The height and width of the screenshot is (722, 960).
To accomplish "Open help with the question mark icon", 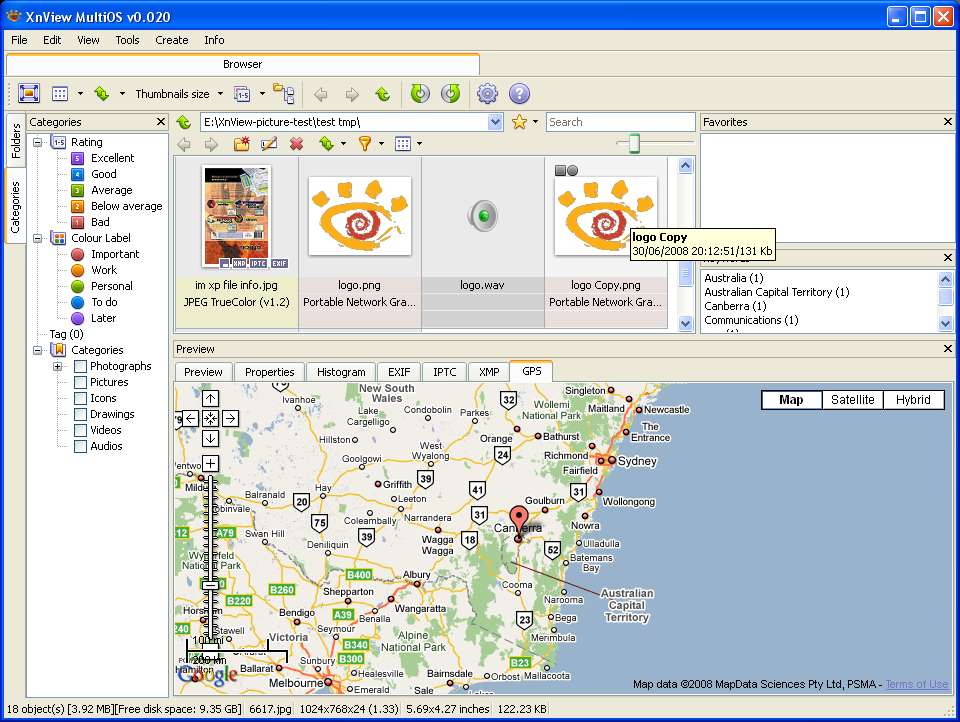I will tap(519, 94).
